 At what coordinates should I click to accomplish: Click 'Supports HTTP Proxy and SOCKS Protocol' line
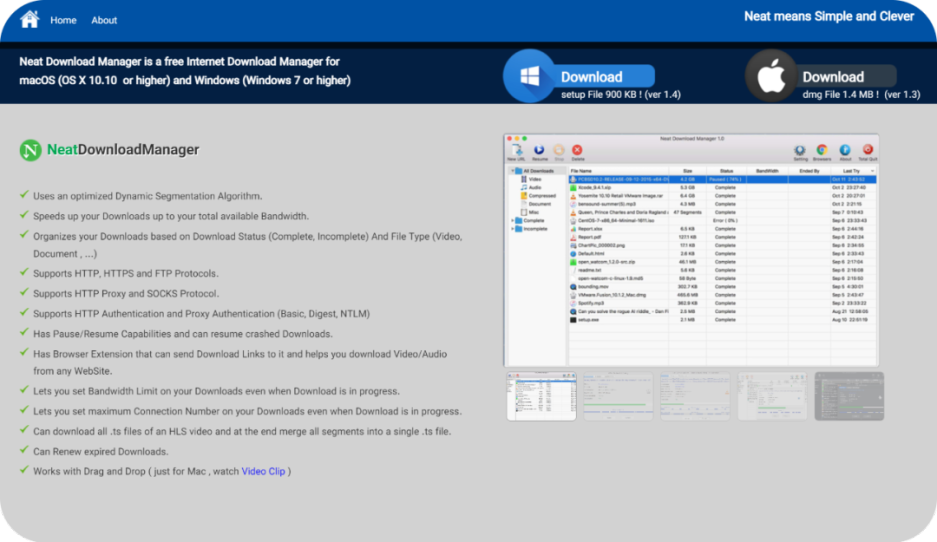pyautogui.click(x=126, y=294)
